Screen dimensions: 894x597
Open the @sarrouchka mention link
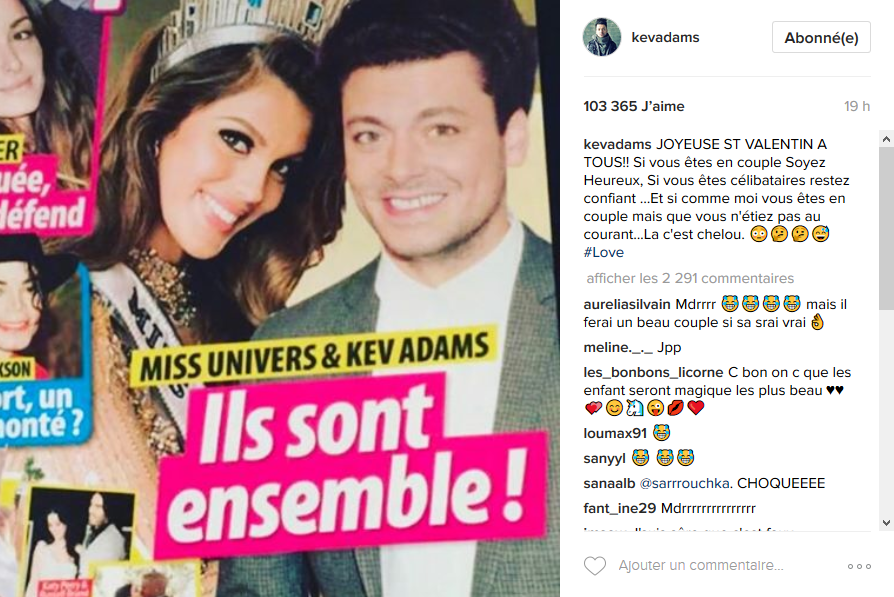(x=684, y=484)
